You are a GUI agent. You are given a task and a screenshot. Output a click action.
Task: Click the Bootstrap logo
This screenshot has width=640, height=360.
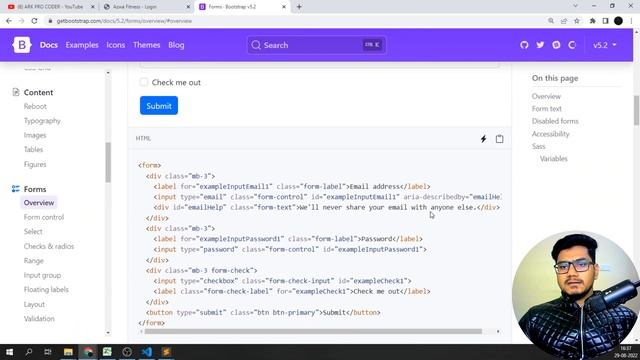[x=22, y=45]
